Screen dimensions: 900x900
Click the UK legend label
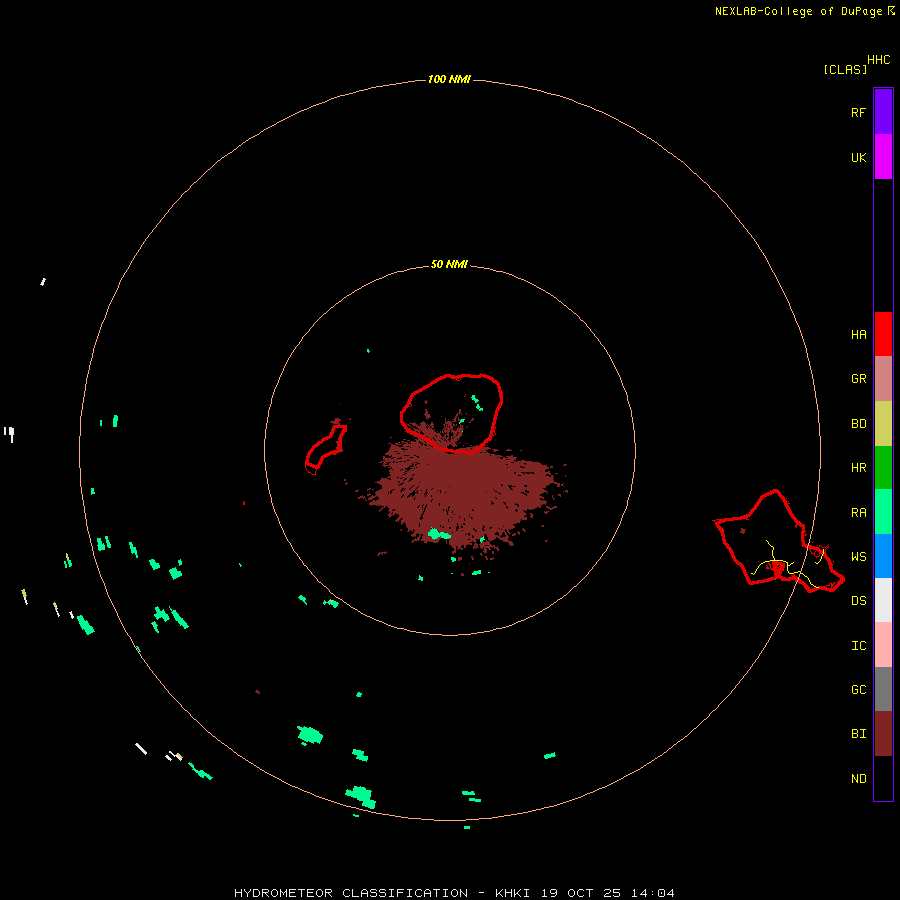[x=858, y=157]
